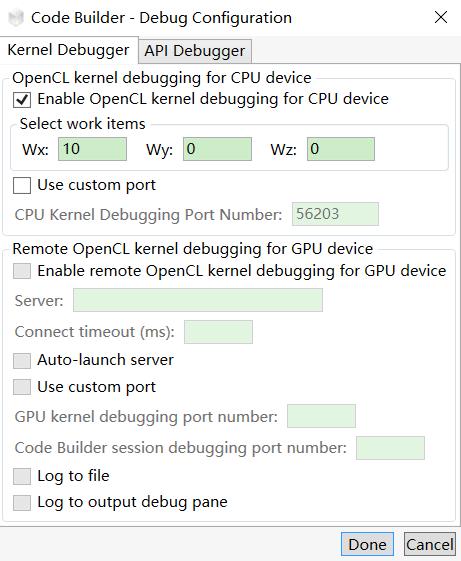Click the CPU Kernel Debugging Port Number field
This screenshot has height=561, width=461.
[x=335, y=214]
